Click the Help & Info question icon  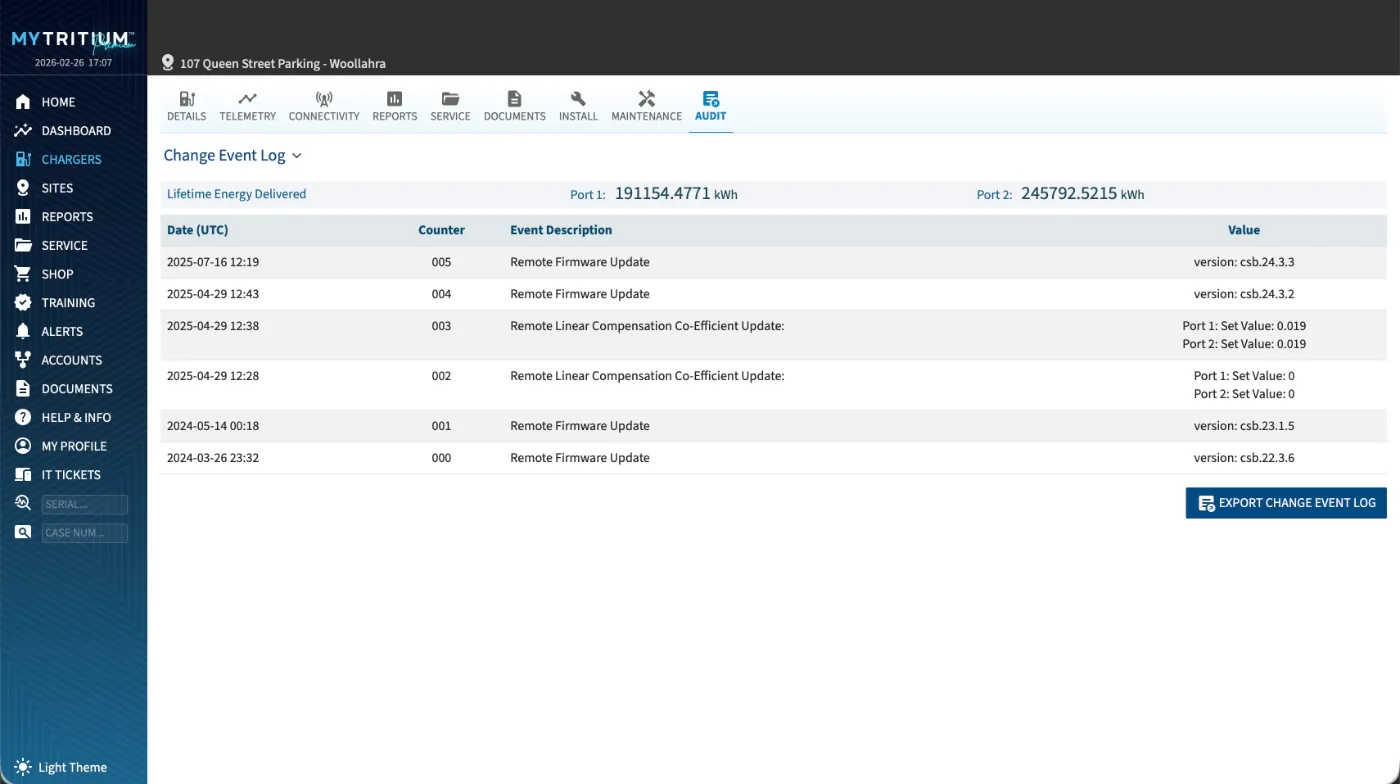pos(23,417)
